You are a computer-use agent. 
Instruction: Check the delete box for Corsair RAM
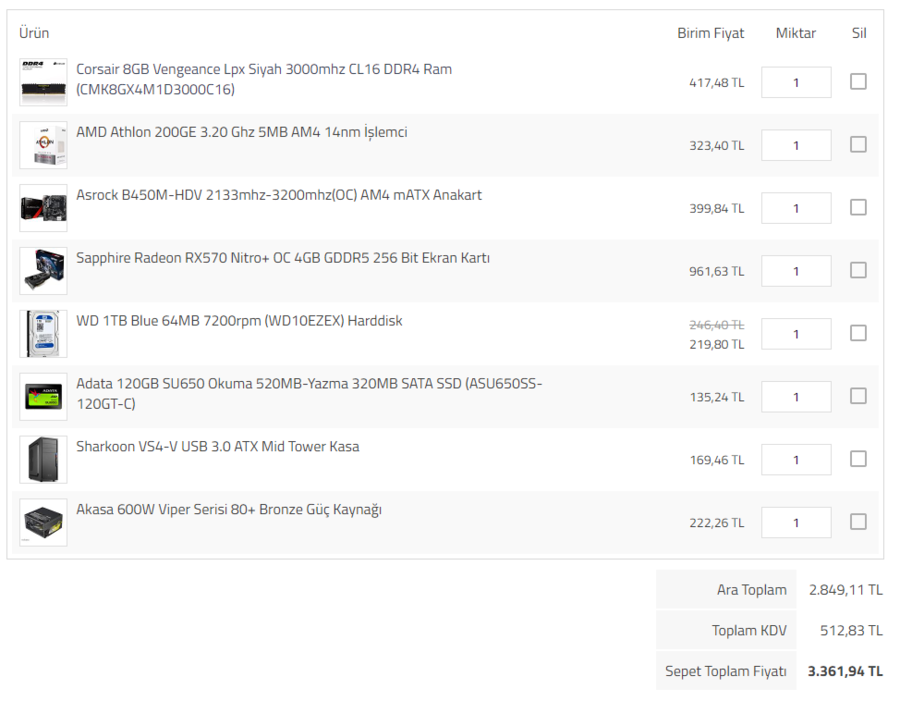pos(858,82)
